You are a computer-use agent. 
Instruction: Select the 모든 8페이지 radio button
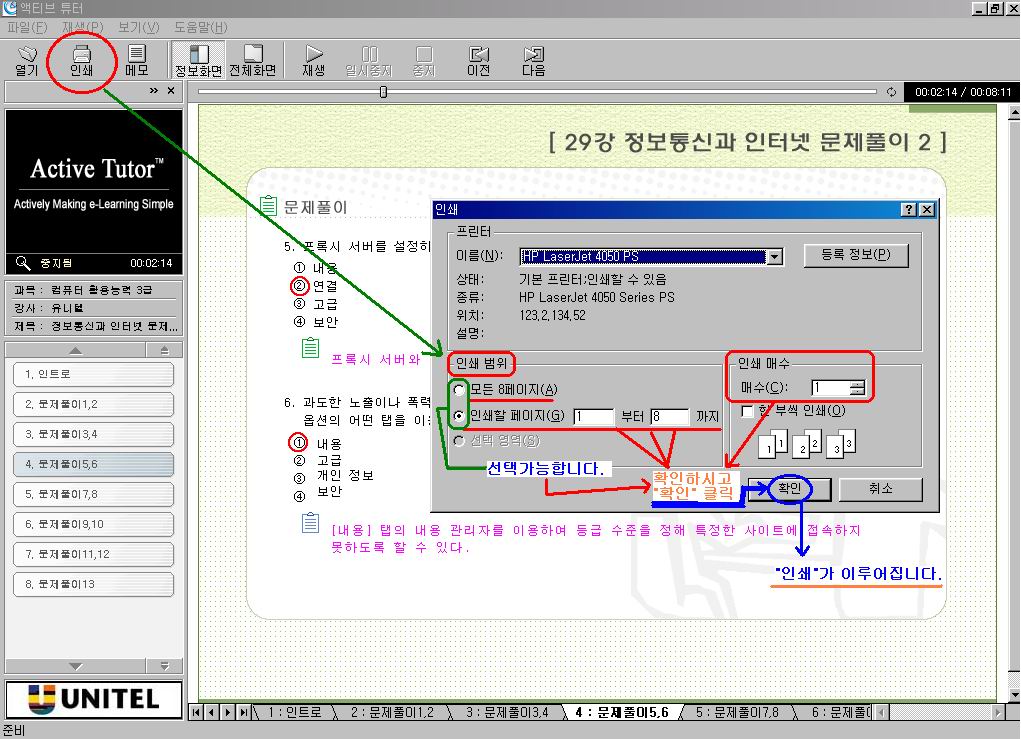click(460, 389)
